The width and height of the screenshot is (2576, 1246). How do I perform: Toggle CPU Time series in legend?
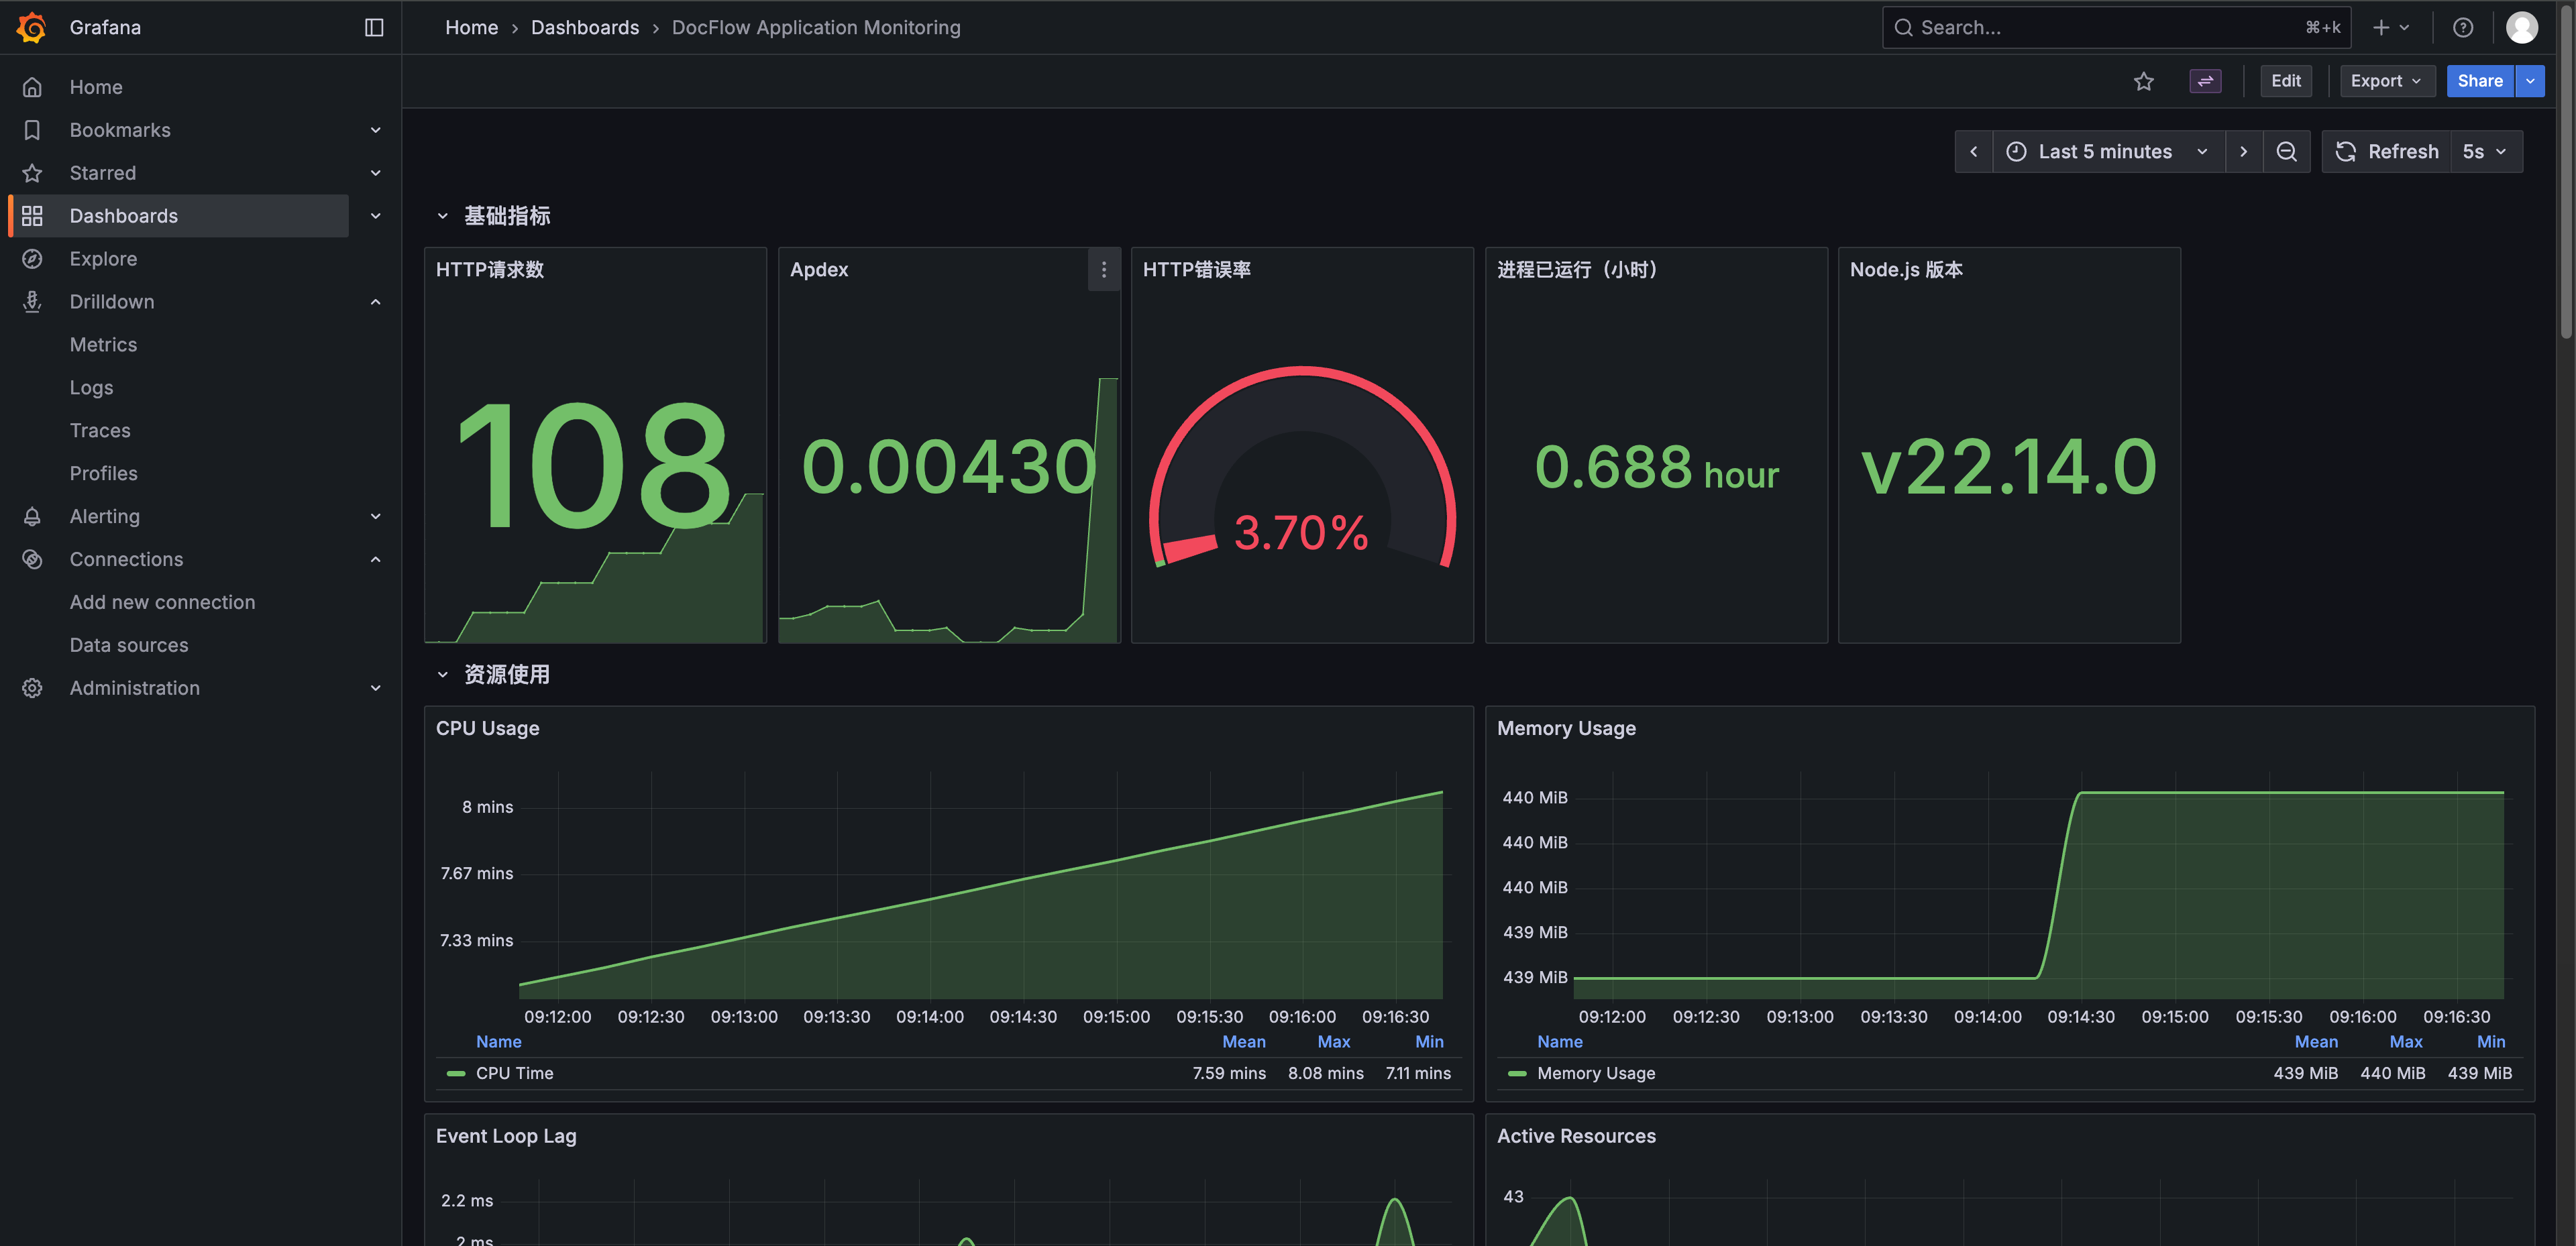[514, 1073]
